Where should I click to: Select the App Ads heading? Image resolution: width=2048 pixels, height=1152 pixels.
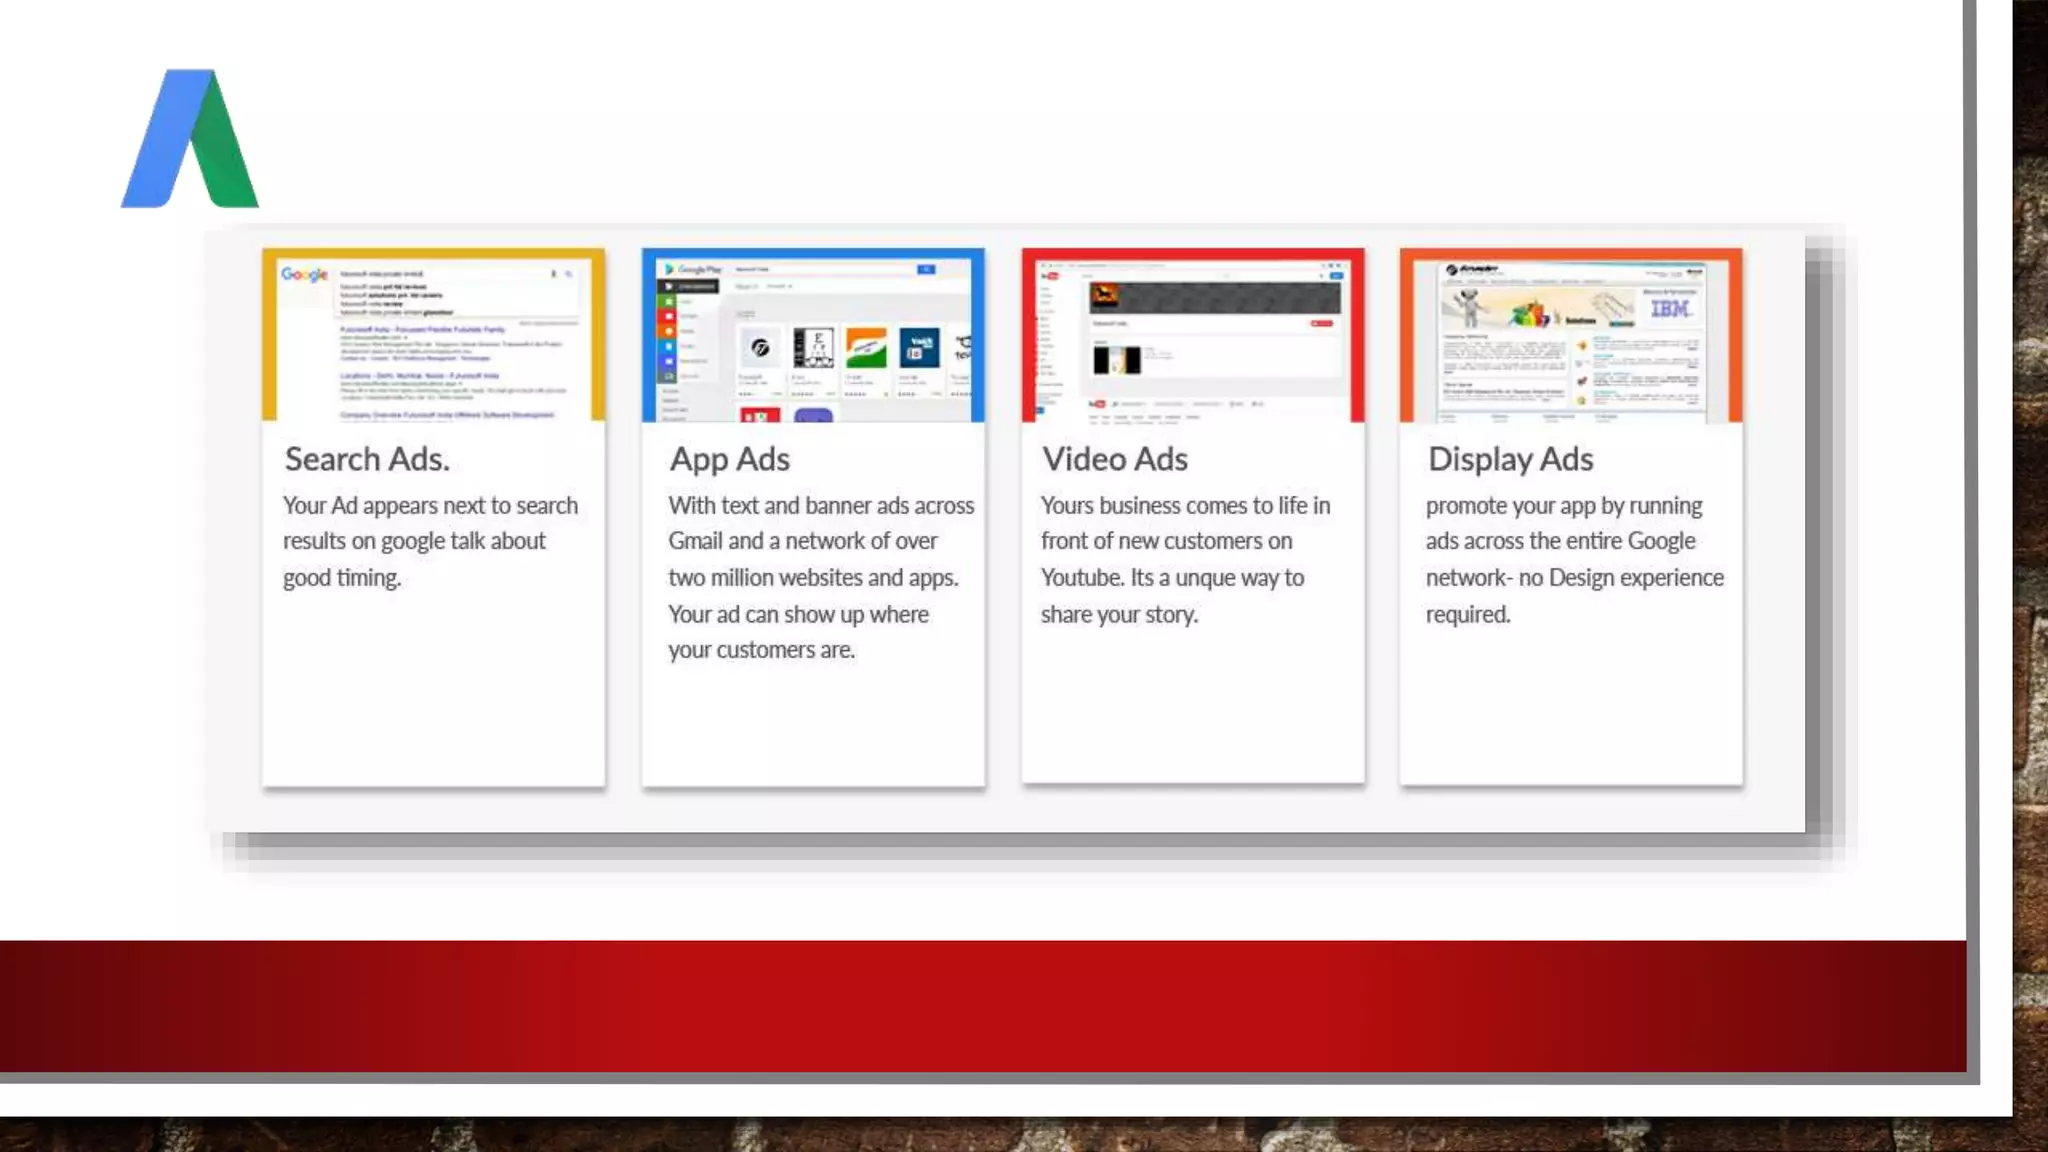(729, 459)
